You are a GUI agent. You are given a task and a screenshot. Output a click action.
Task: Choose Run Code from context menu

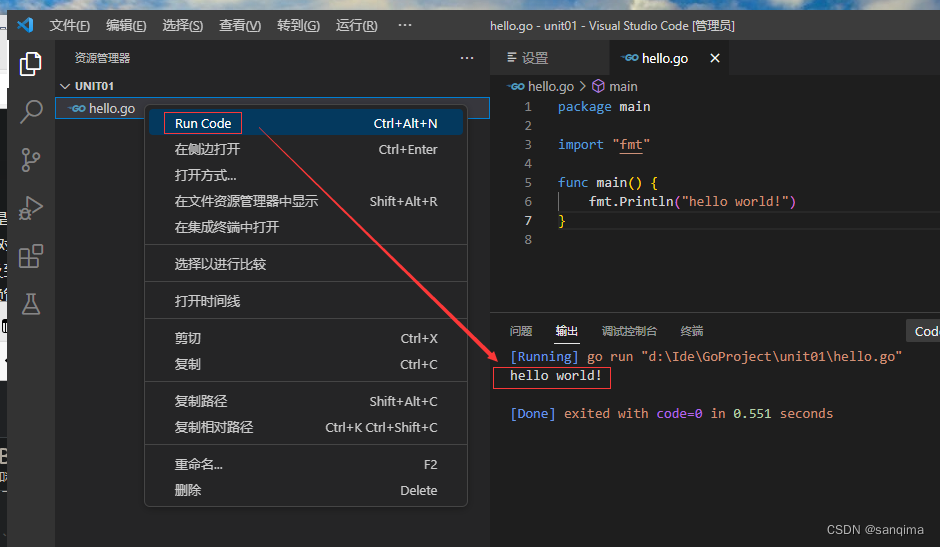(x=306, y=123)
